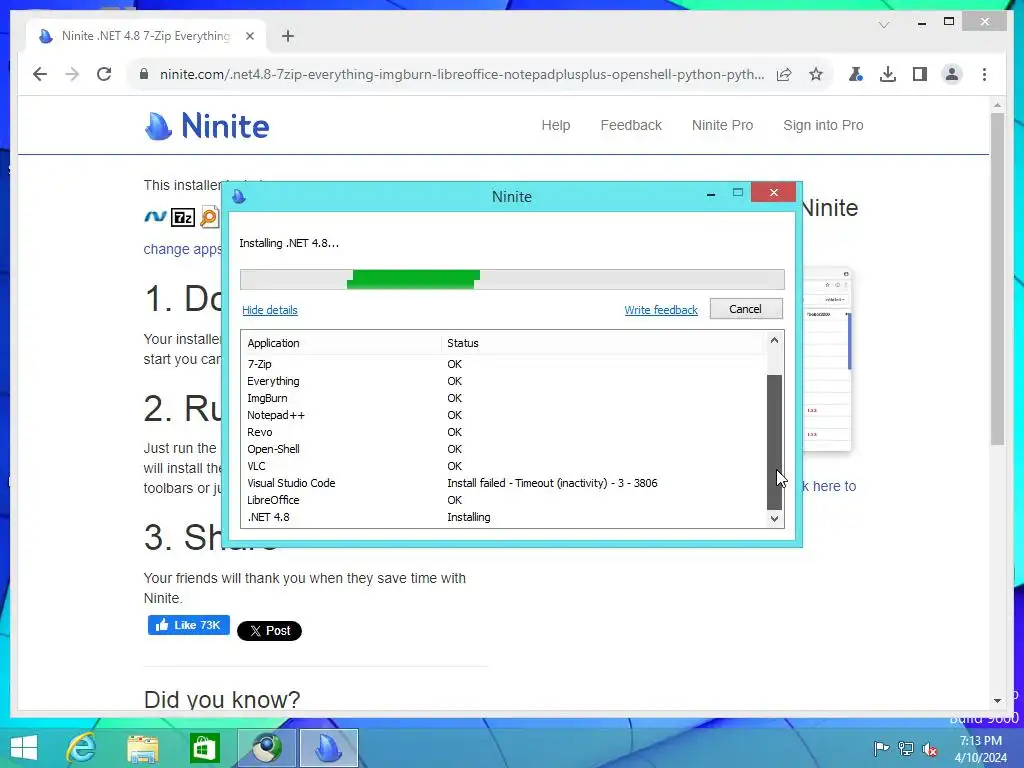Click the webpage vertical scrollbar thumb
Image resolution: width=1024 pixels, height=768 pixels.
997,280
